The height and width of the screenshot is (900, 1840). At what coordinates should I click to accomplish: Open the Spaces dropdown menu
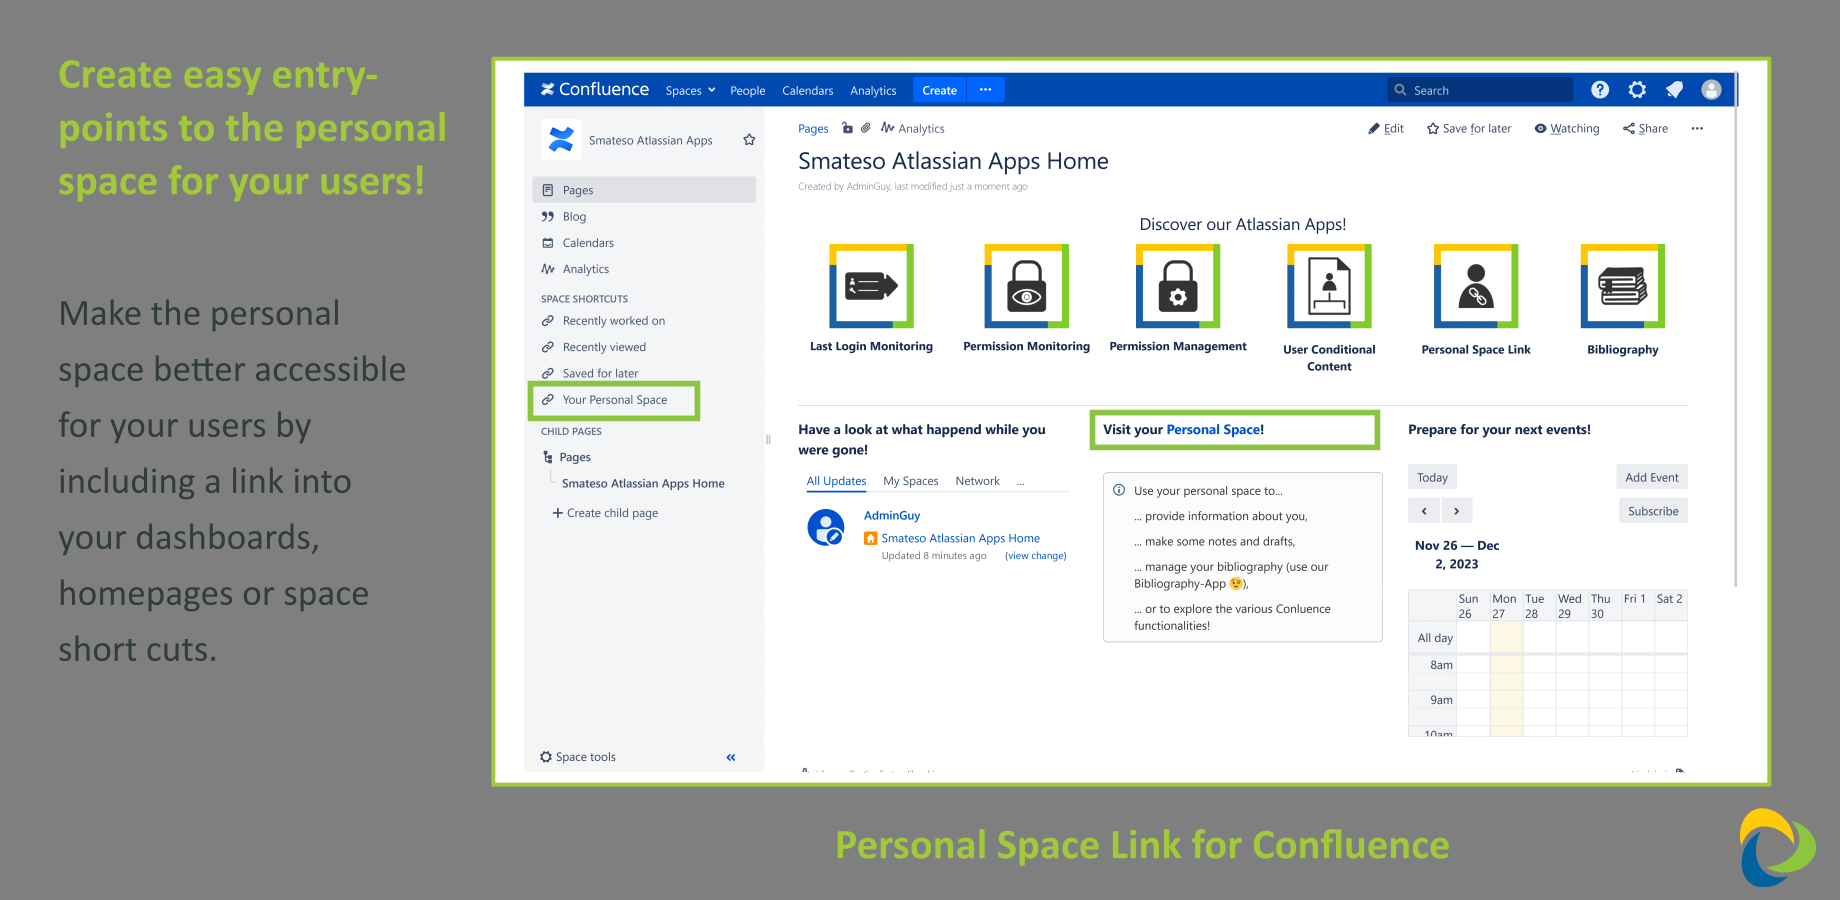[690, 91]
